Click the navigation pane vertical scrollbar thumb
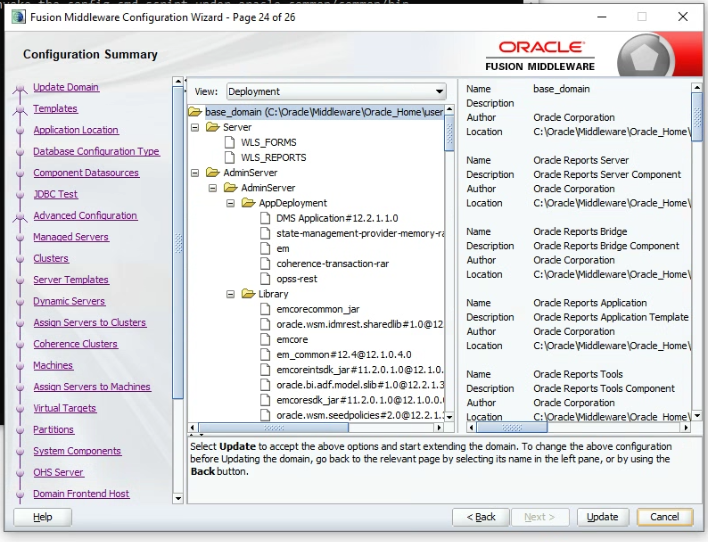This screenshot has height=542, width=708. (x=178, y=242)
